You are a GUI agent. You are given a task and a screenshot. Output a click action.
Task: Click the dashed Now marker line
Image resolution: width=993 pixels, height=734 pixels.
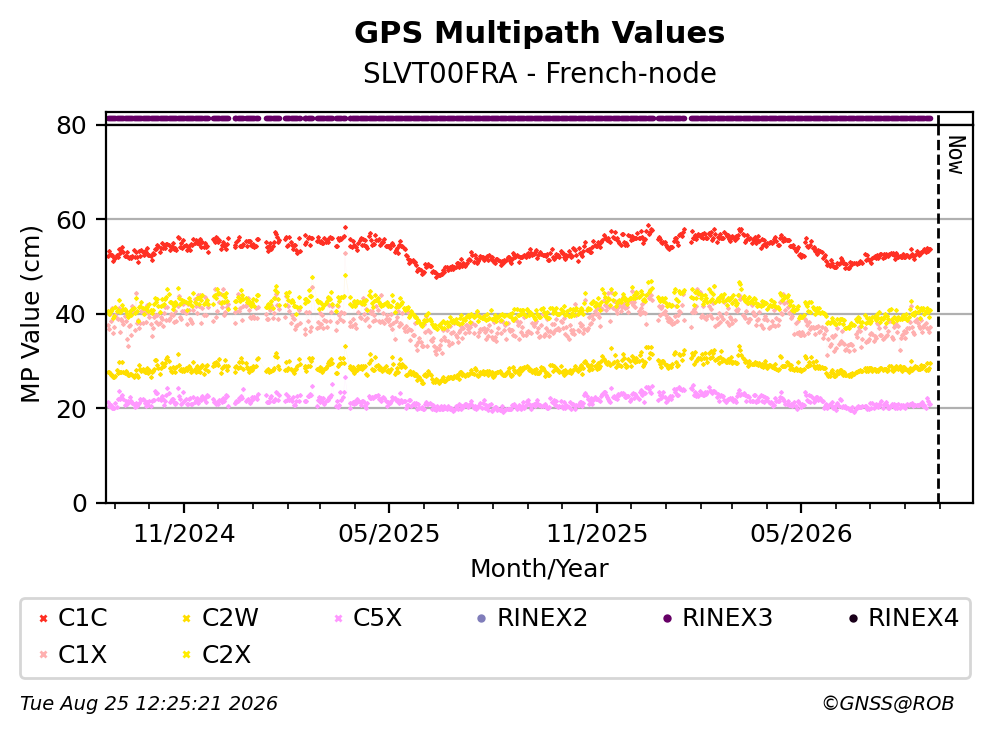tap(938, 309)
